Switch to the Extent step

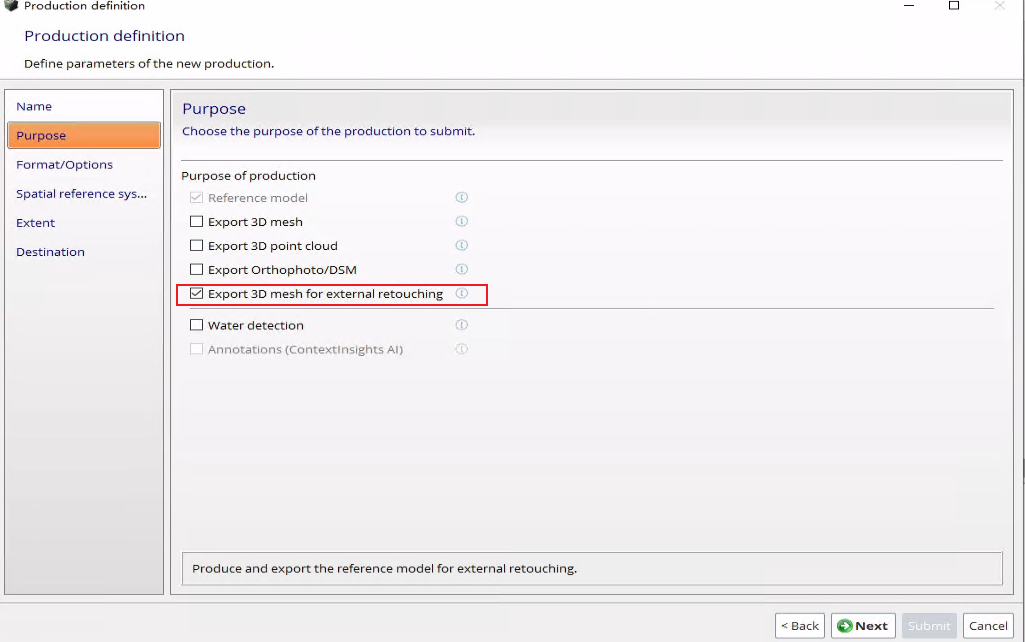coord(36,223)
